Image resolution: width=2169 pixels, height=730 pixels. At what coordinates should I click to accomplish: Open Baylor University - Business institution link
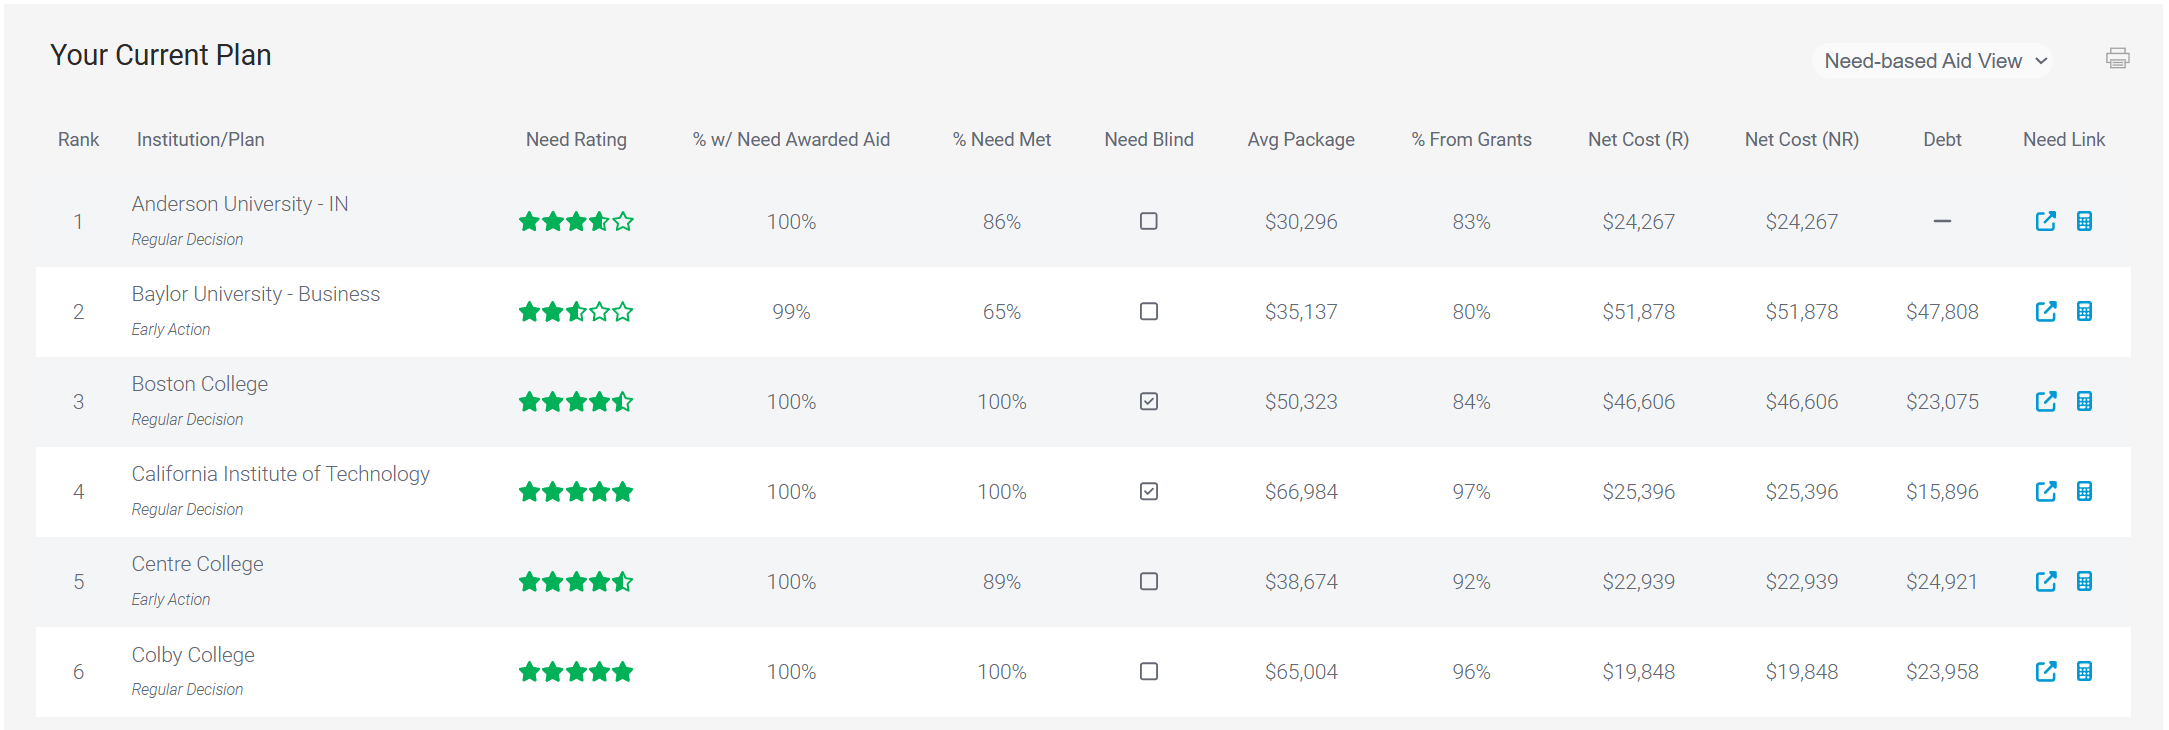256,294
